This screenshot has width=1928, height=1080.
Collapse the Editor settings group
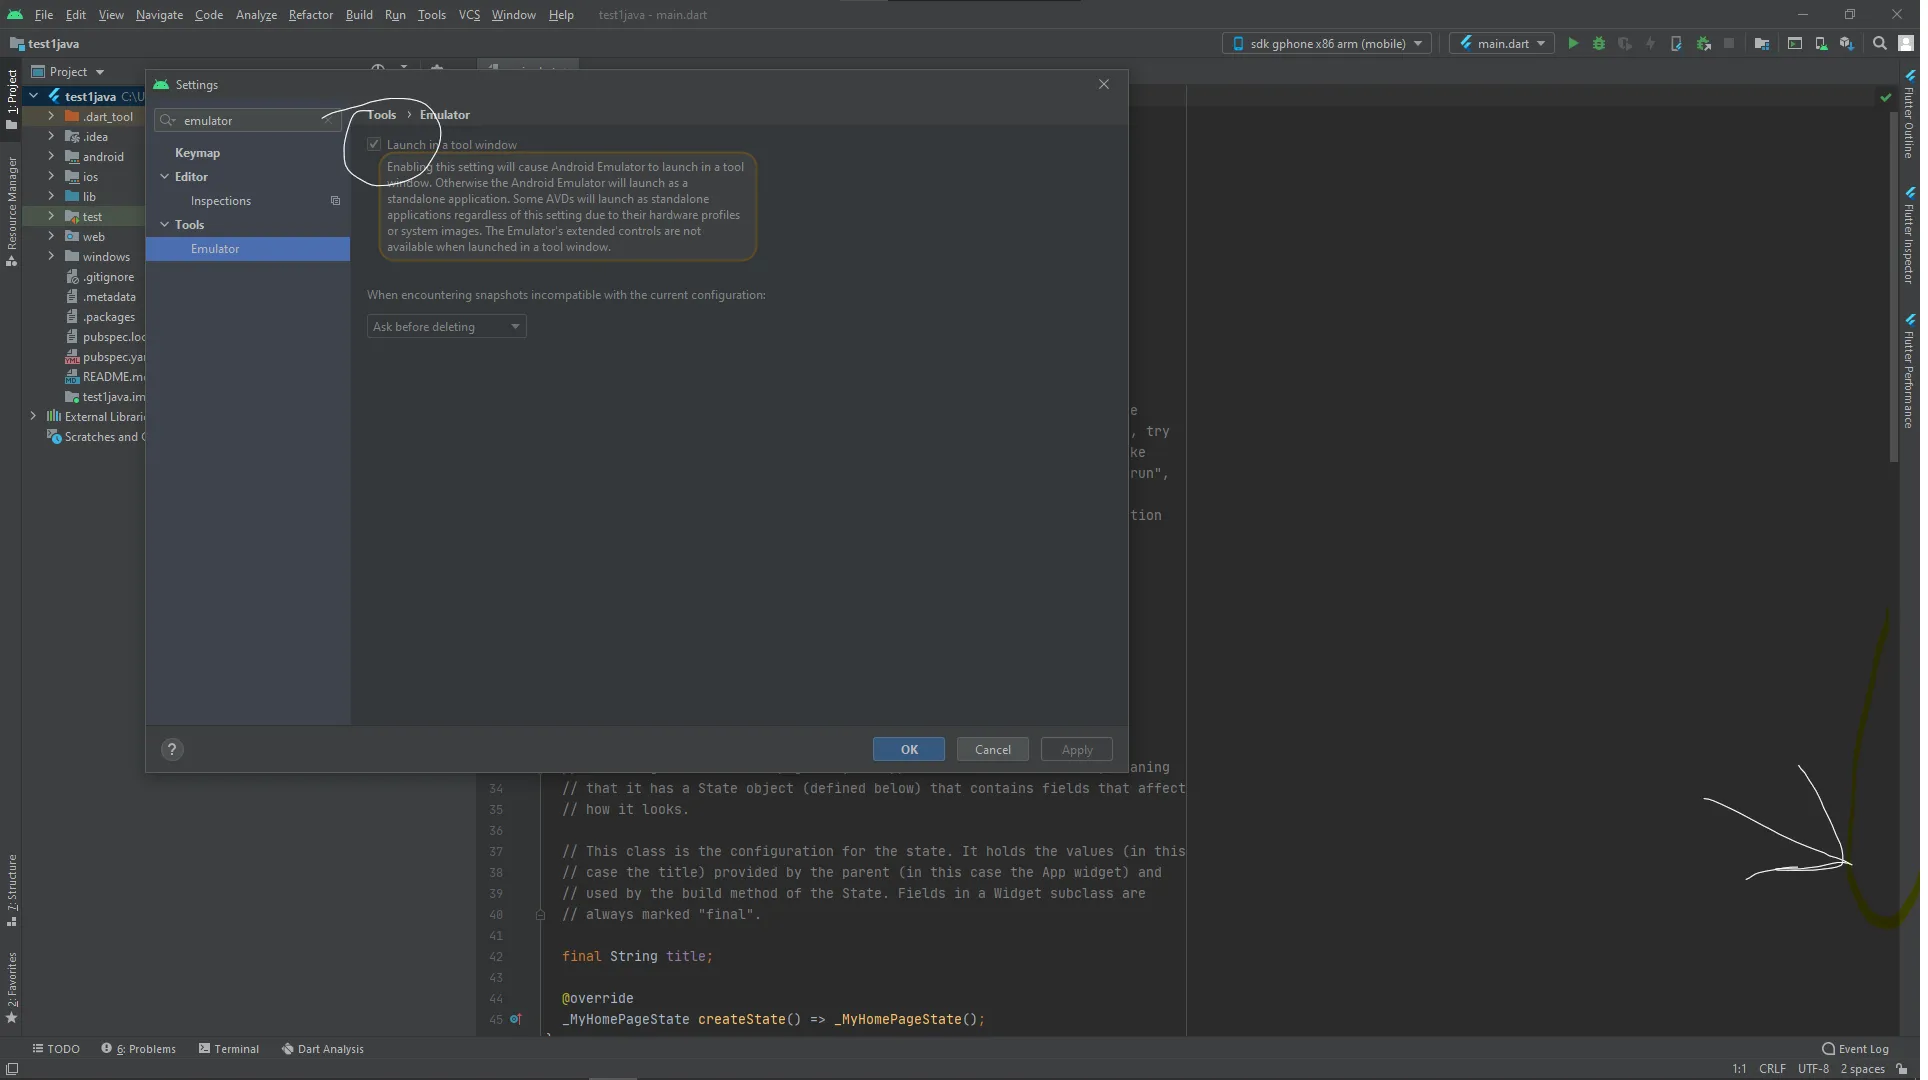coord(165,178)
